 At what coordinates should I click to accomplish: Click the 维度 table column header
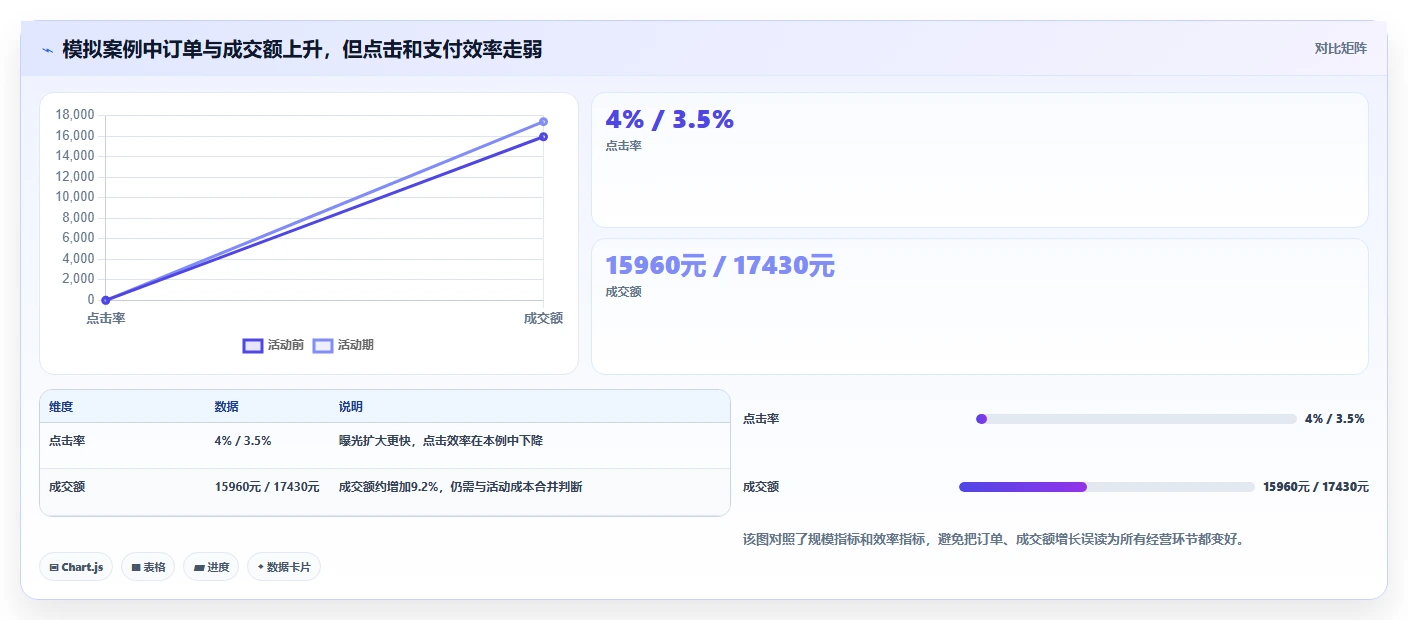click(x=61, y=407)
